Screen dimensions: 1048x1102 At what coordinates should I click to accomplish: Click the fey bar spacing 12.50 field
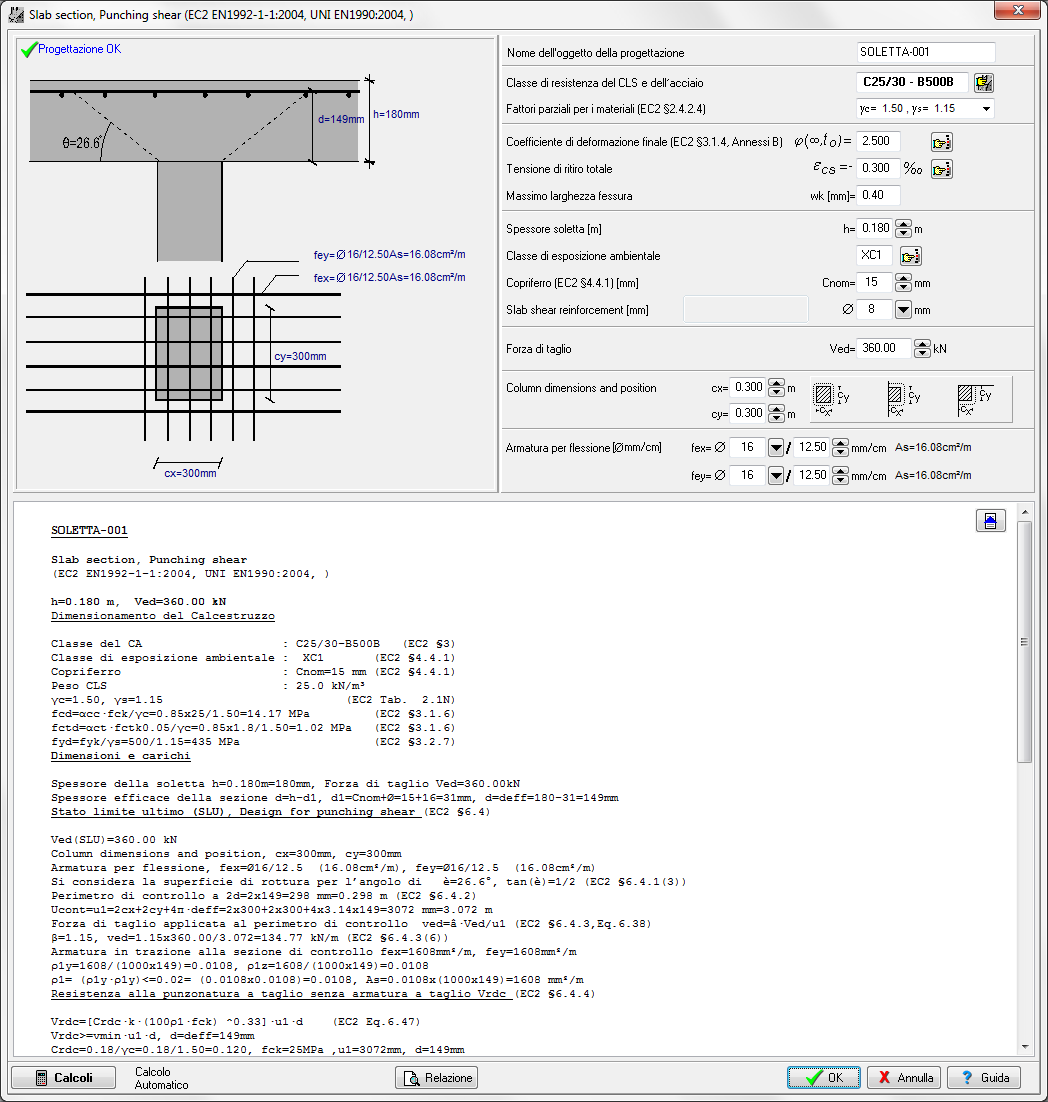(812, 475)
